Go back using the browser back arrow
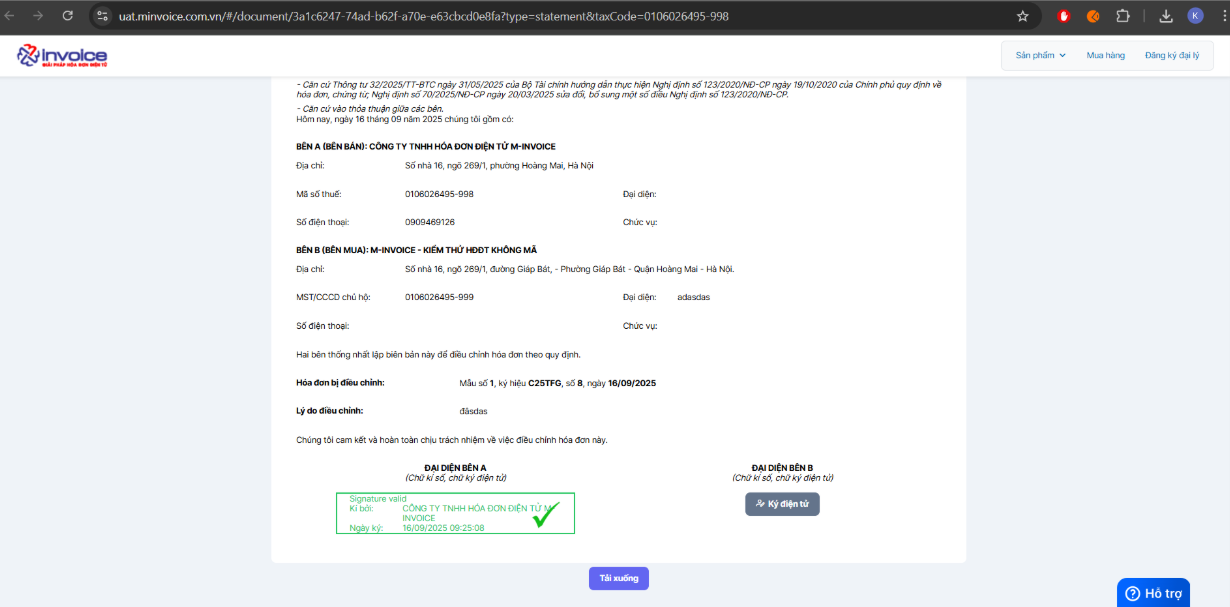The image size is (1230, 607). (x=10, y=16)
